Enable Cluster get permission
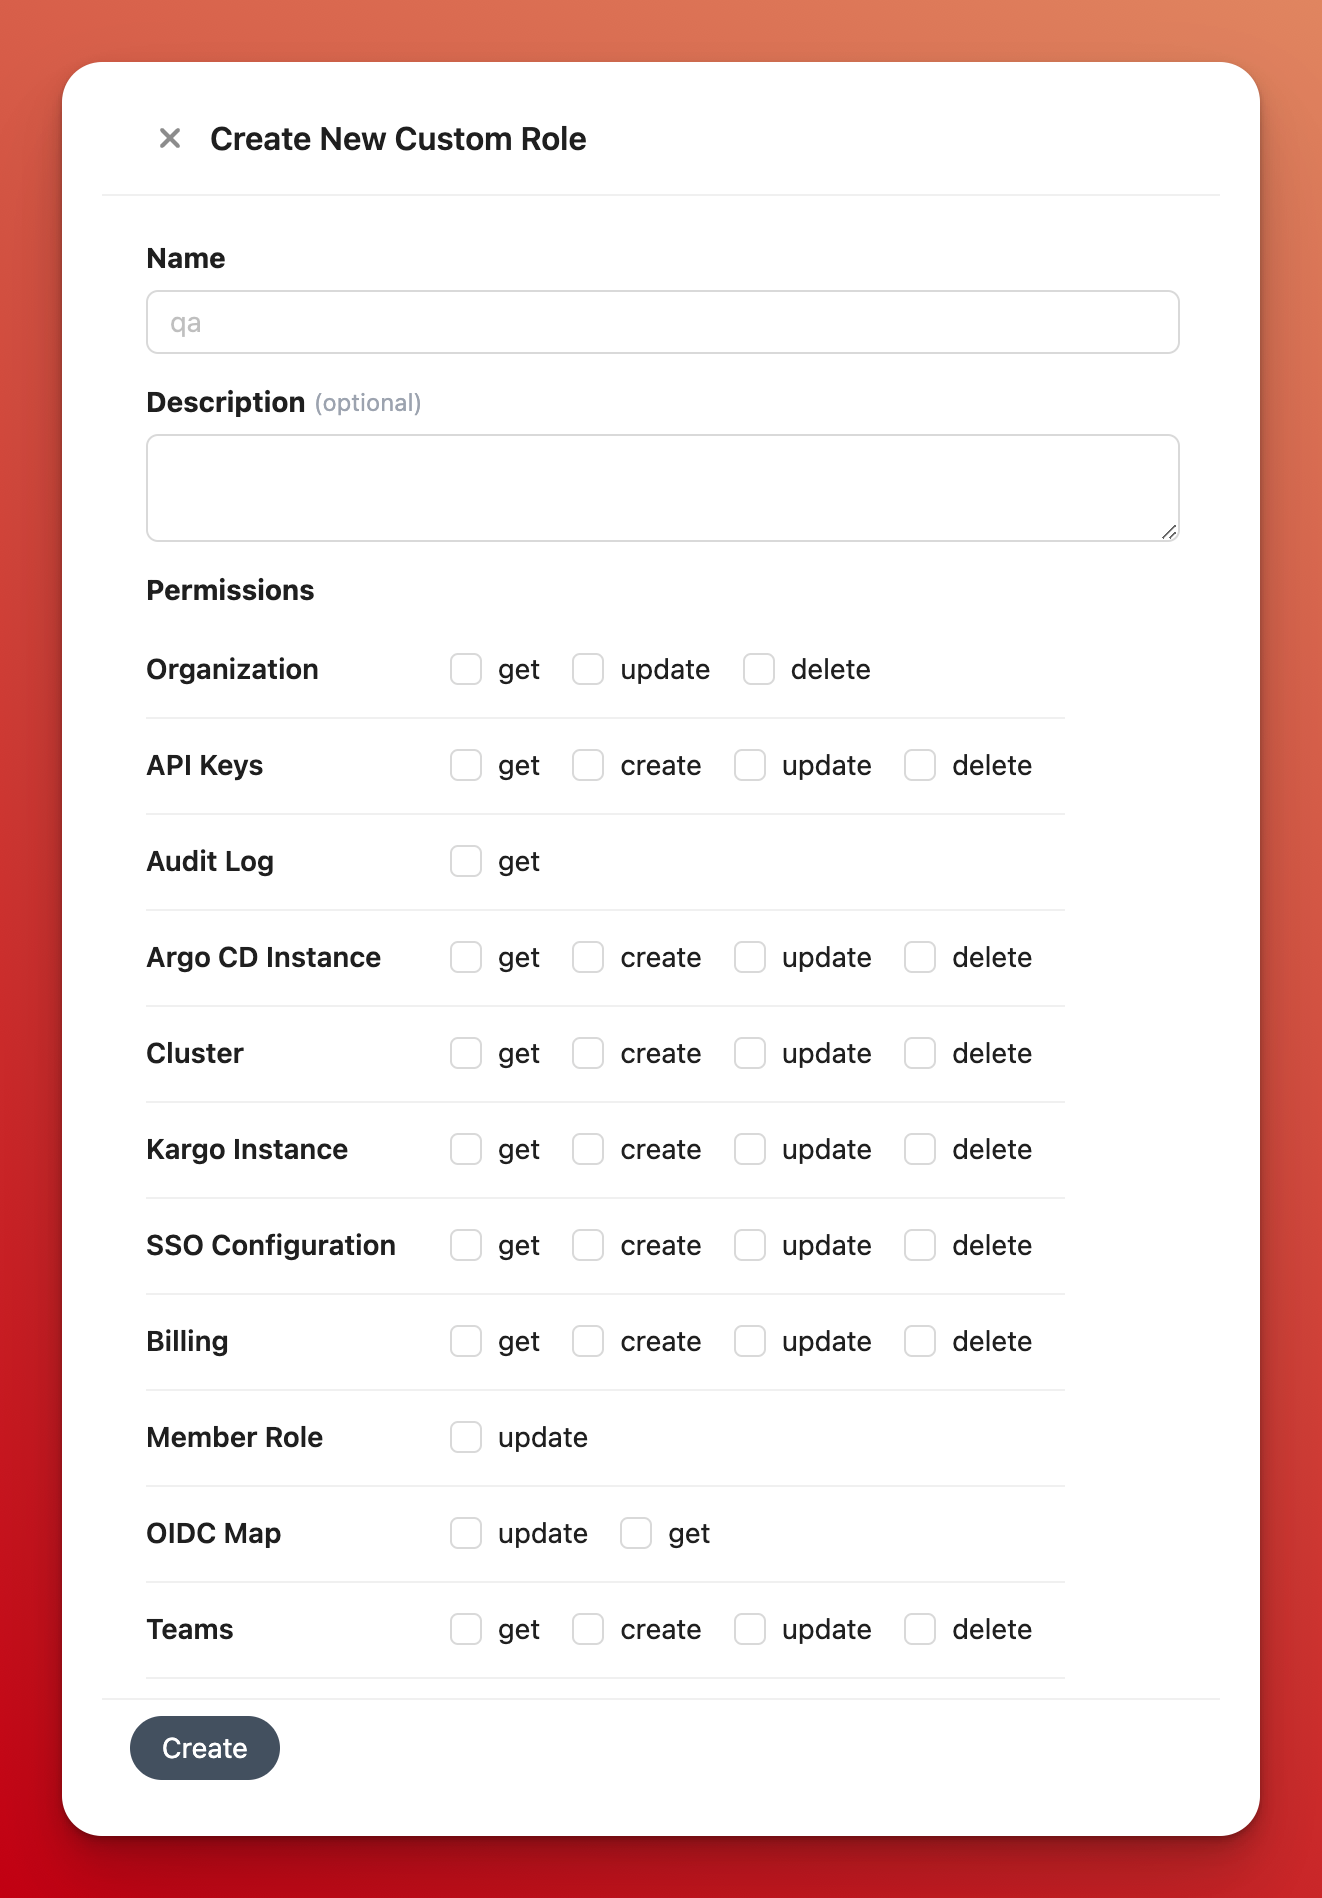Image resolution: width=1322 pixels, height=1898 pixels. 466,1053
